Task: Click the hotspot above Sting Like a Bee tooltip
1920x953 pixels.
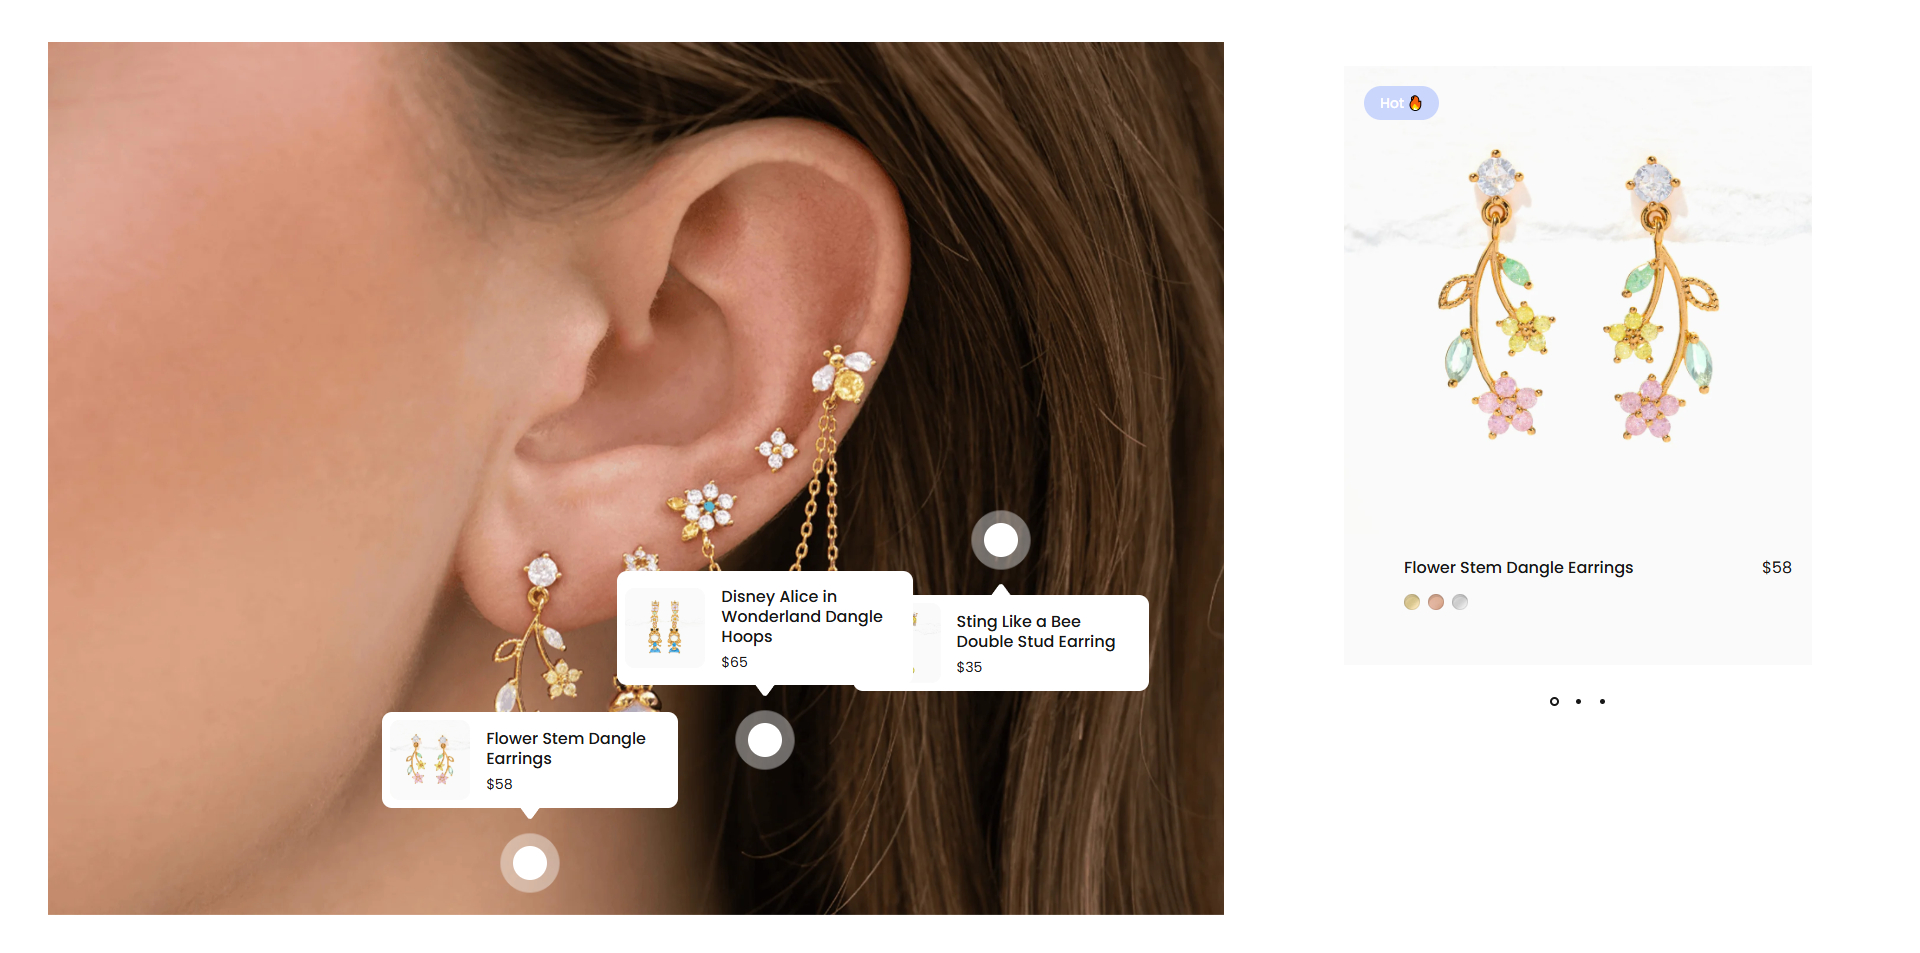Action: click(x=1001, y=540)
